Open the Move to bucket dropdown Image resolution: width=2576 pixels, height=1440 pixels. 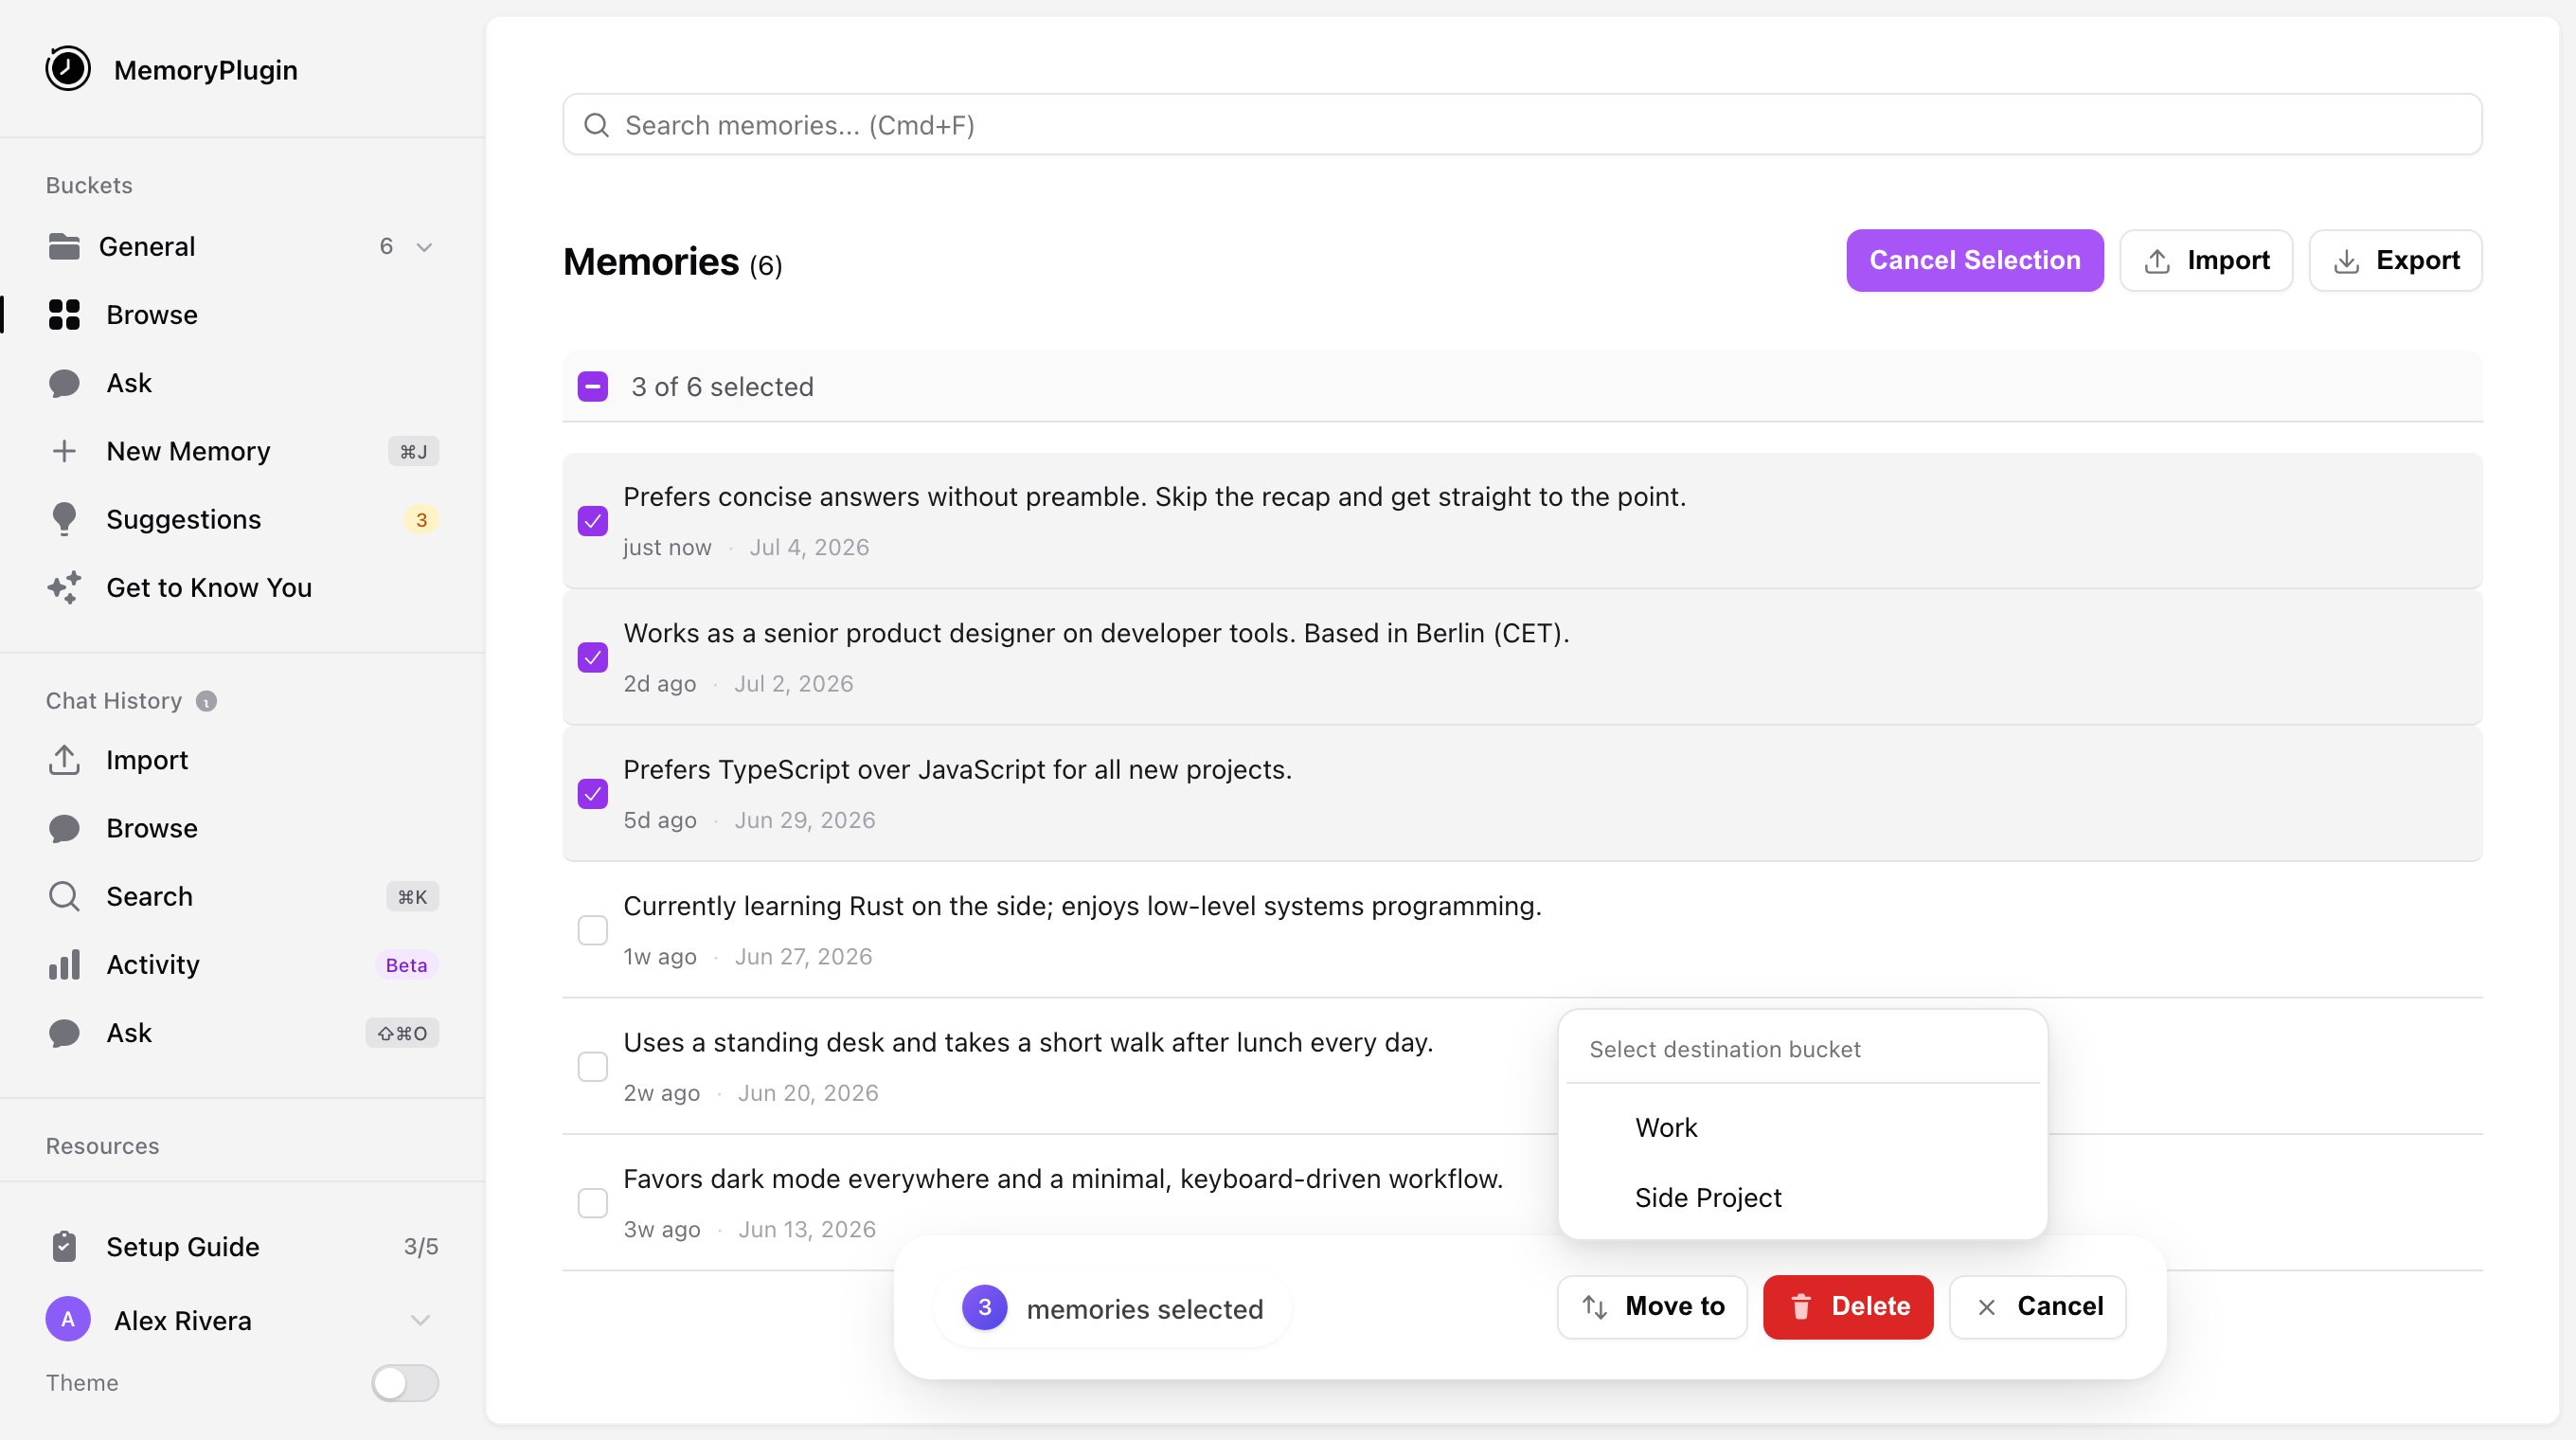1652,1307
